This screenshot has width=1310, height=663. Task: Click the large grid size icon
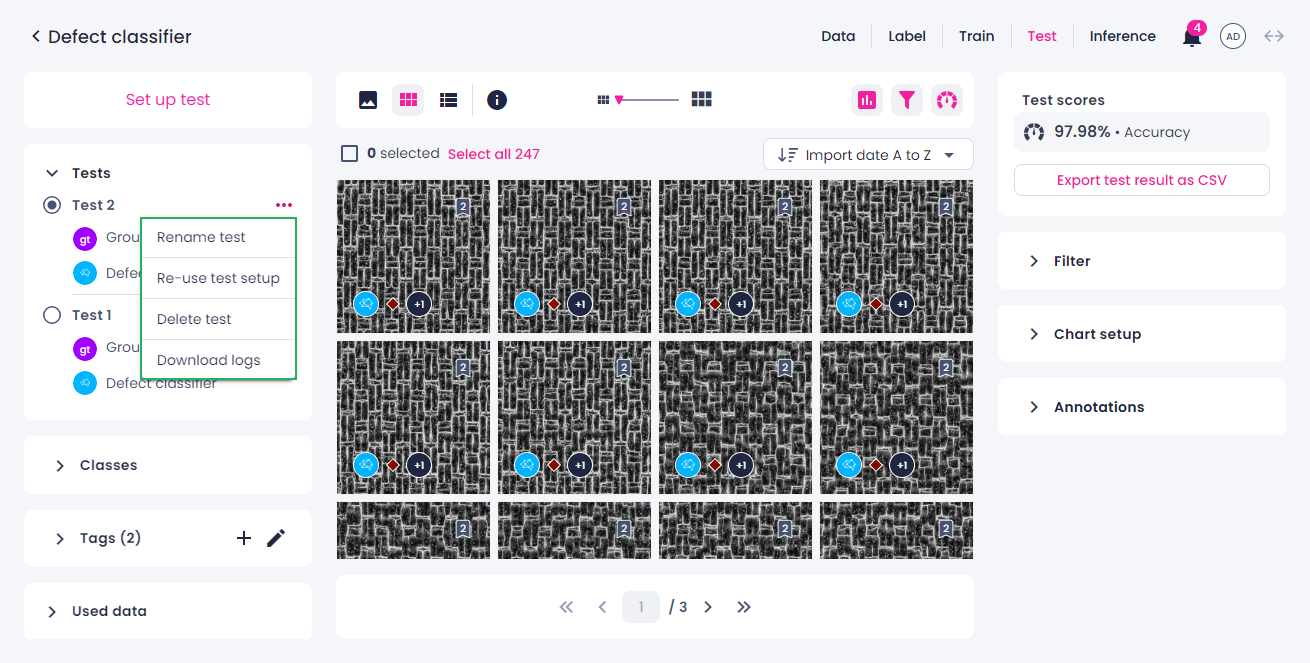[702, 99]
